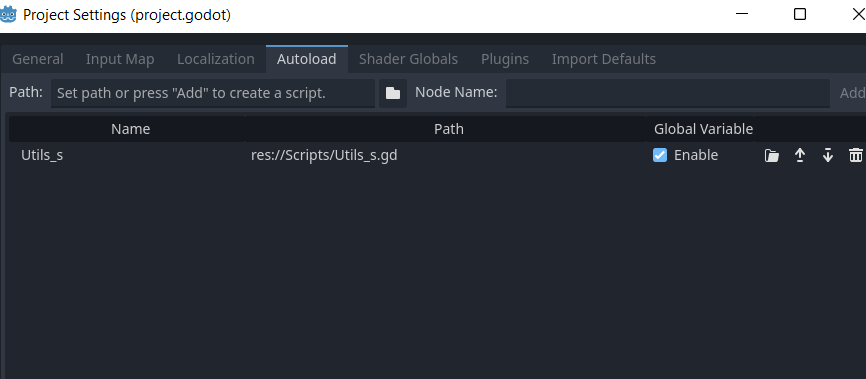Screen dimensions: 866x379
Task: Click the Add autoload button
Action: [x=852, y=93]
